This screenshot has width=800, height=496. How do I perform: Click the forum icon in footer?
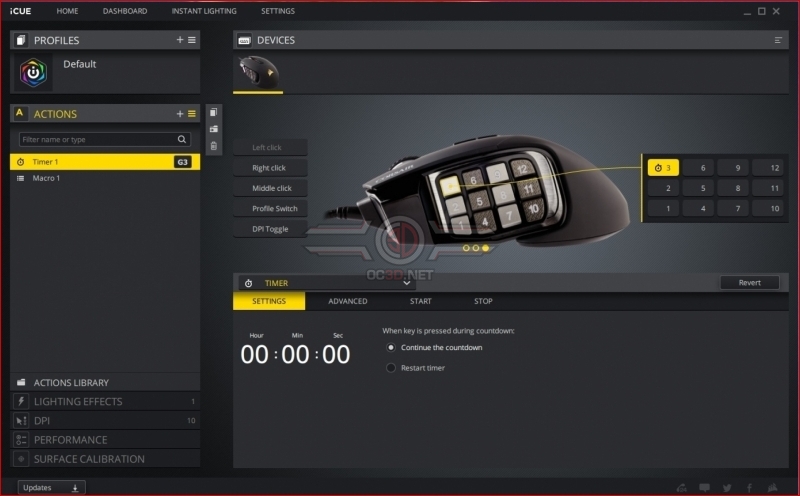[x=682, y=488]
